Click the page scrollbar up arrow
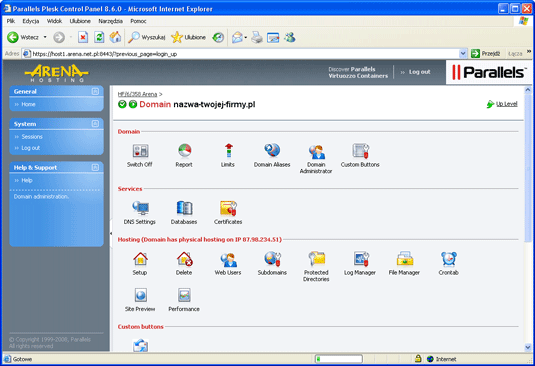Screen dimensions: 535x366 tap(528, 90)
